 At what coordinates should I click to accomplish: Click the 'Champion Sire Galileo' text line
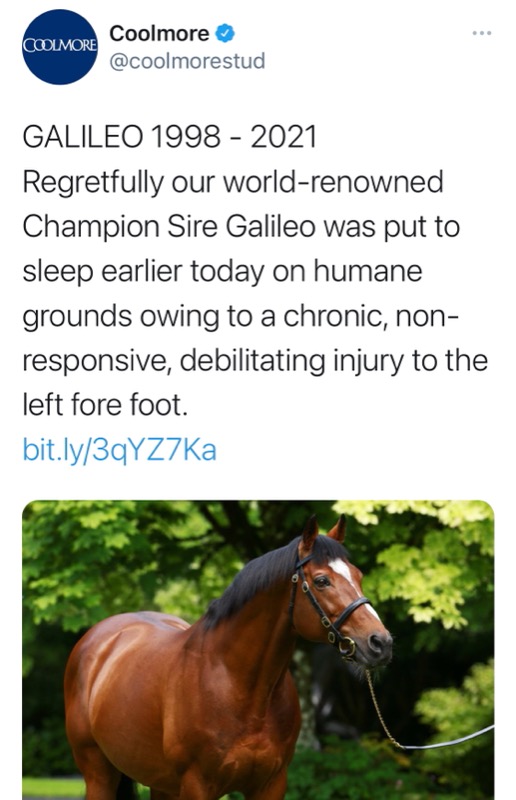click(x=241, y=227)
